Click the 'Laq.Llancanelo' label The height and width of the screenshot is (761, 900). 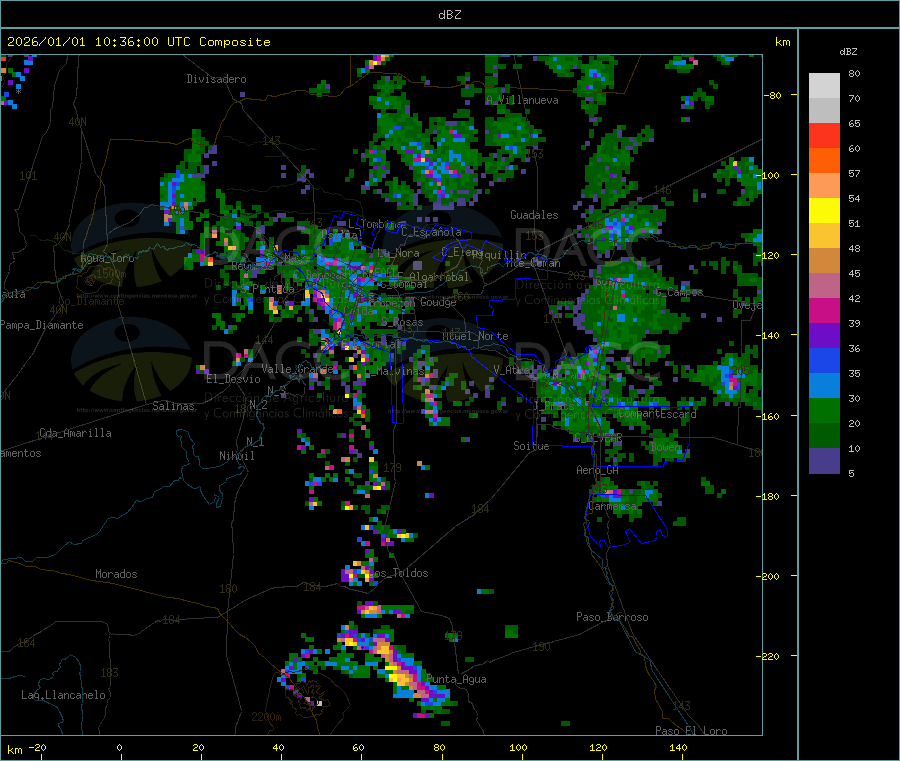pyautogui.click(x=64, y=695)
